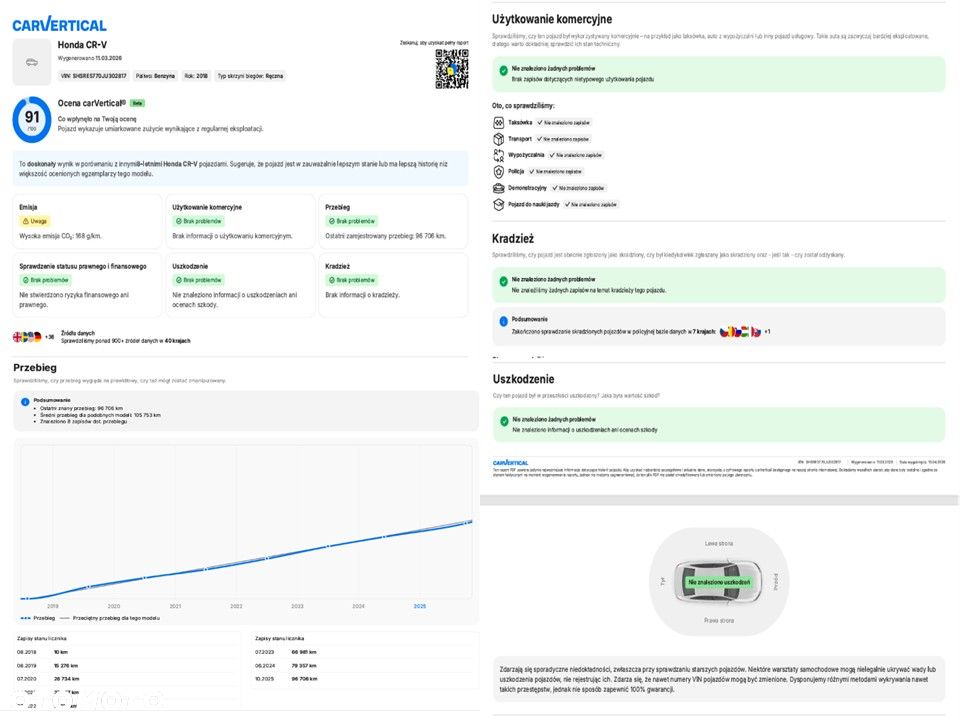
Task: Click green checkmark in Kradzież result box
Action: 503,281
